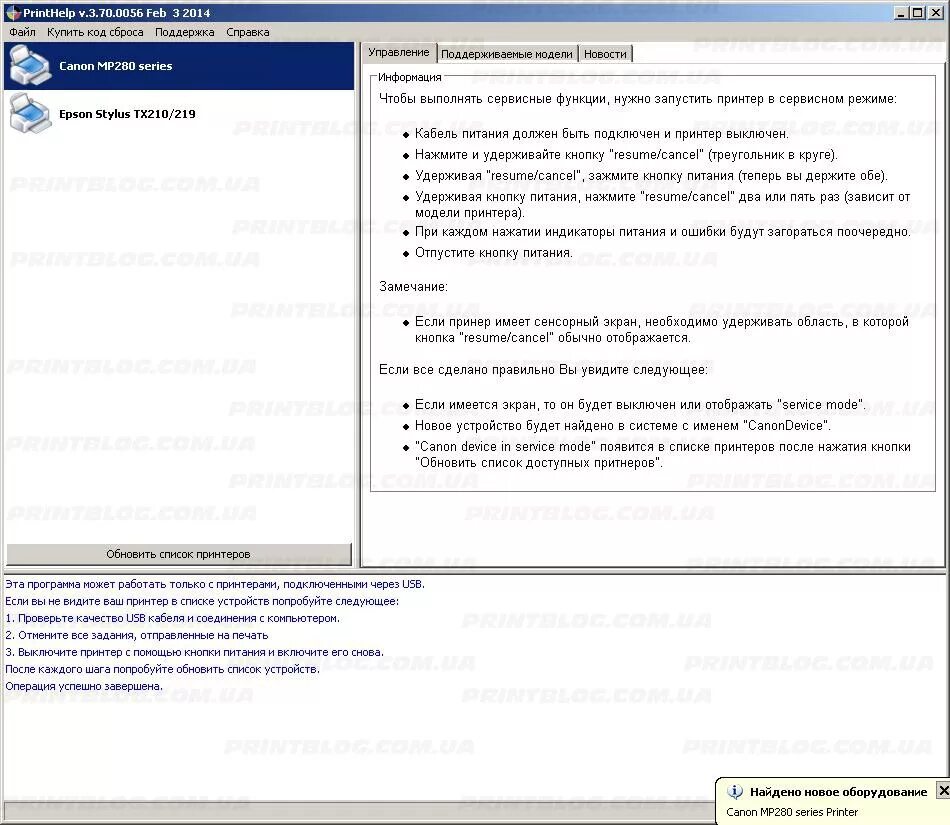Click log line '1. Проверьте качество USB кабеля'
This screenshot has height=825, width=950.
(173, 618)
